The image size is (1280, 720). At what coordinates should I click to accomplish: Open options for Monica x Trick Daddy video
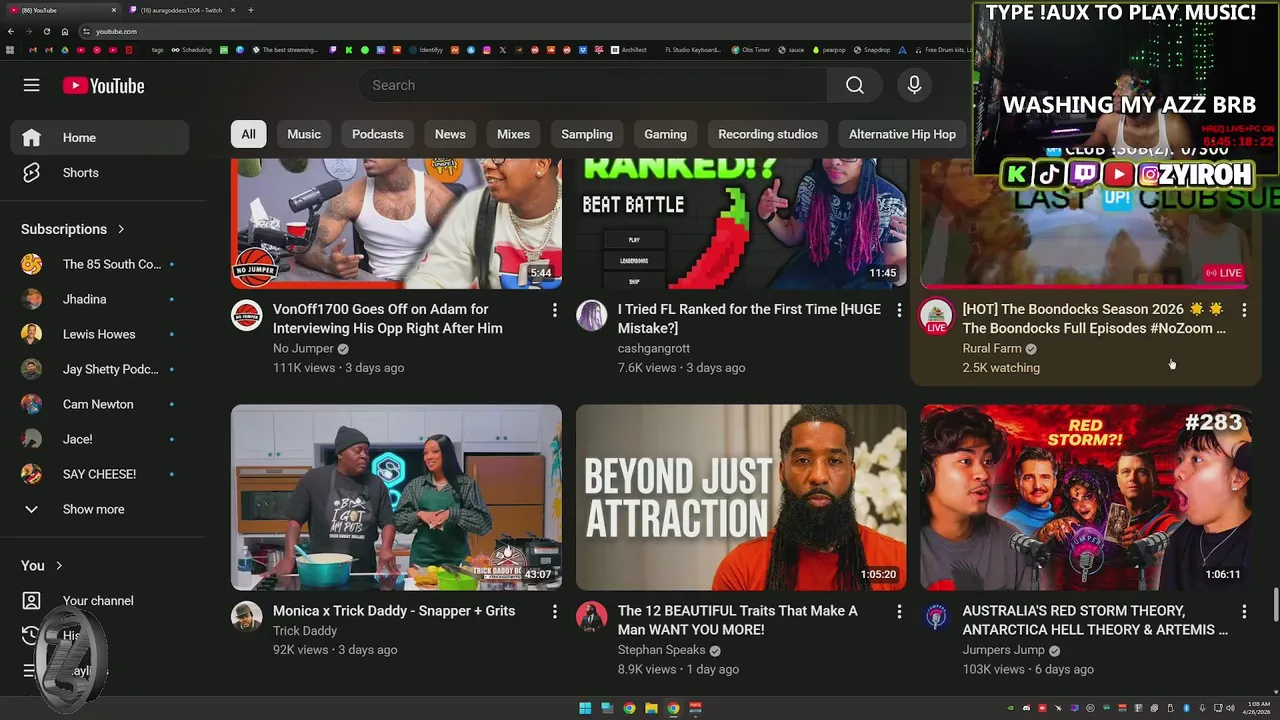(x=554, y=611)
